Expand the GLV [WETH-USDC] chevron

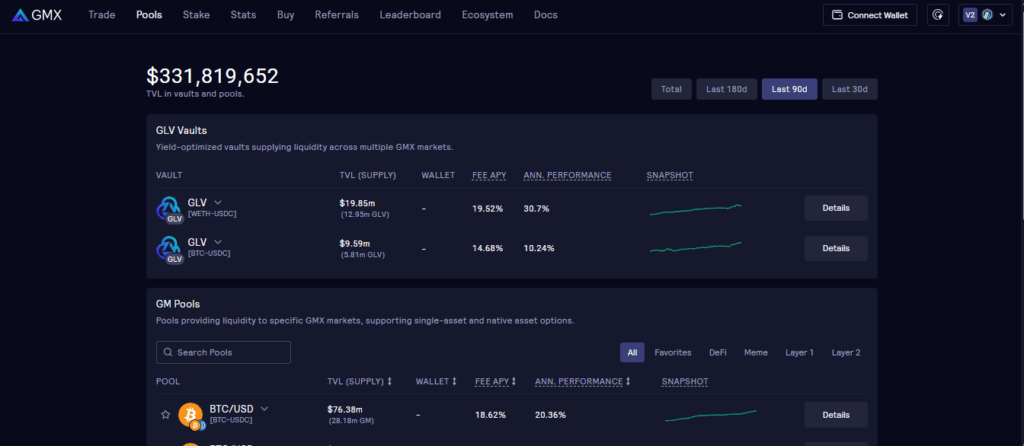click(x=218, y=202)
